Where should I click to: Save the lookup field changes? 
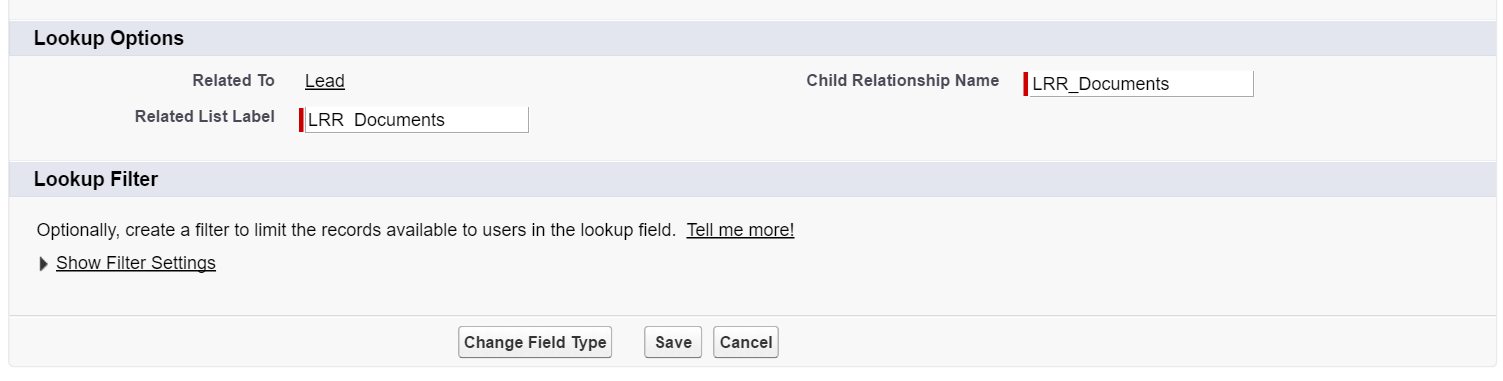[x=673, y=342]
